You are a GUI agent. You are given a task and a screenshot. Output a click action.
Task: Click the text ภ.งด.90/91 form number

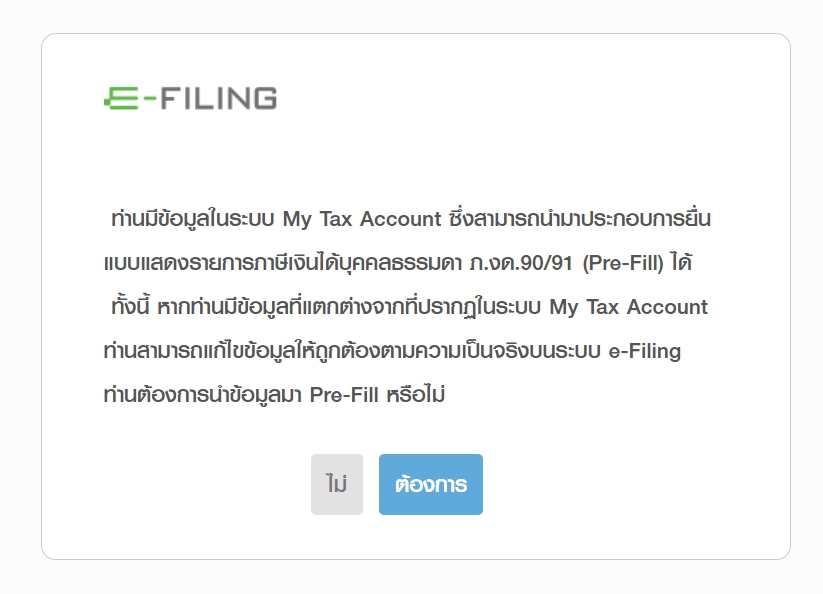(521, 262)
